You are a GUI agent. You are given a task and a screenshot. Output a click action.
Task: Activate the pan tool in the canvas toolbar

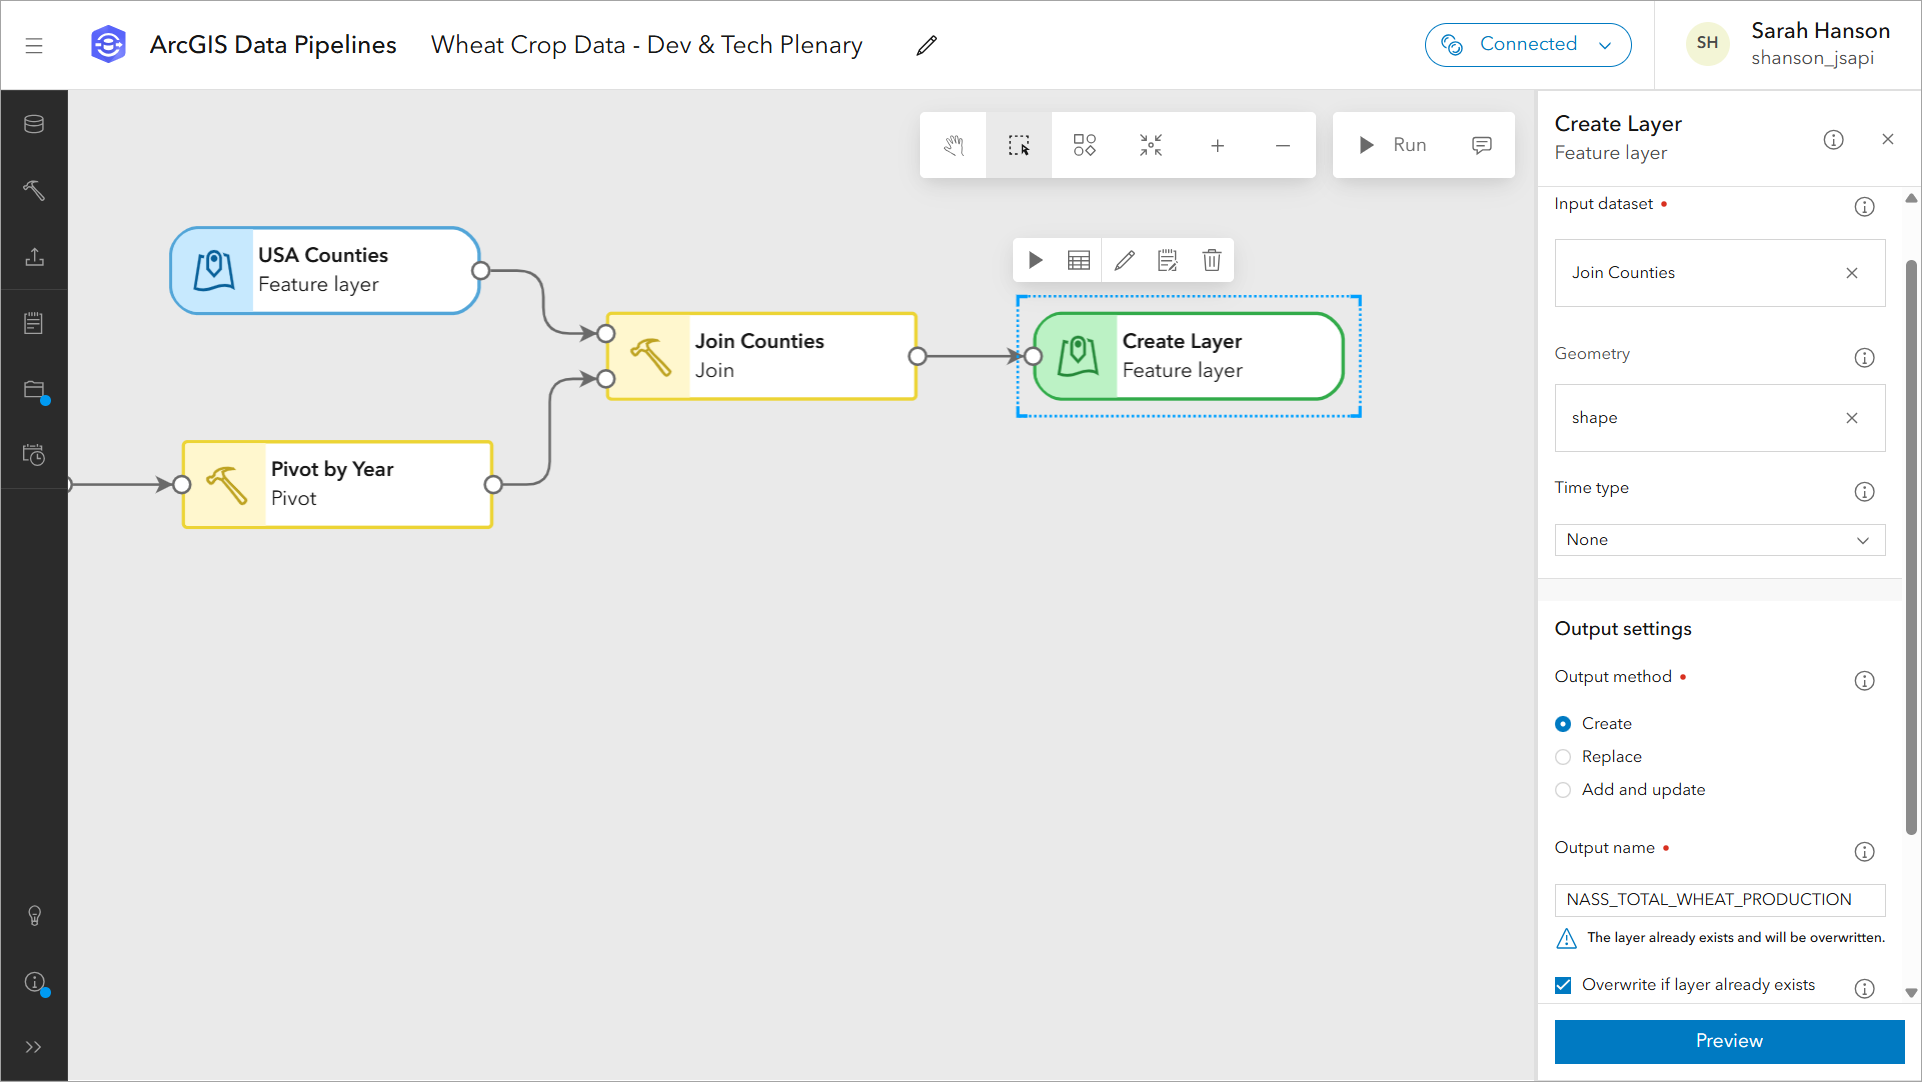pyautogui.click(x=952, y=145)
